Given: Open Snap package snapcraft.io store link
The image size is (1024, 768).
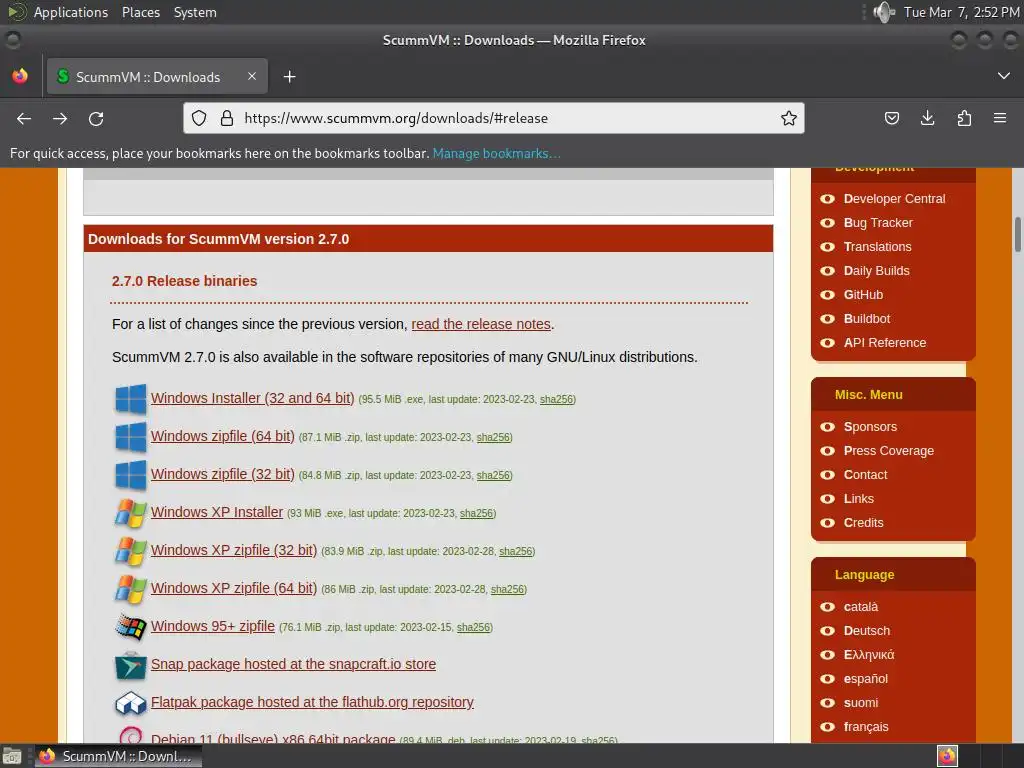Looking at the screenshot, I should 293,664.
